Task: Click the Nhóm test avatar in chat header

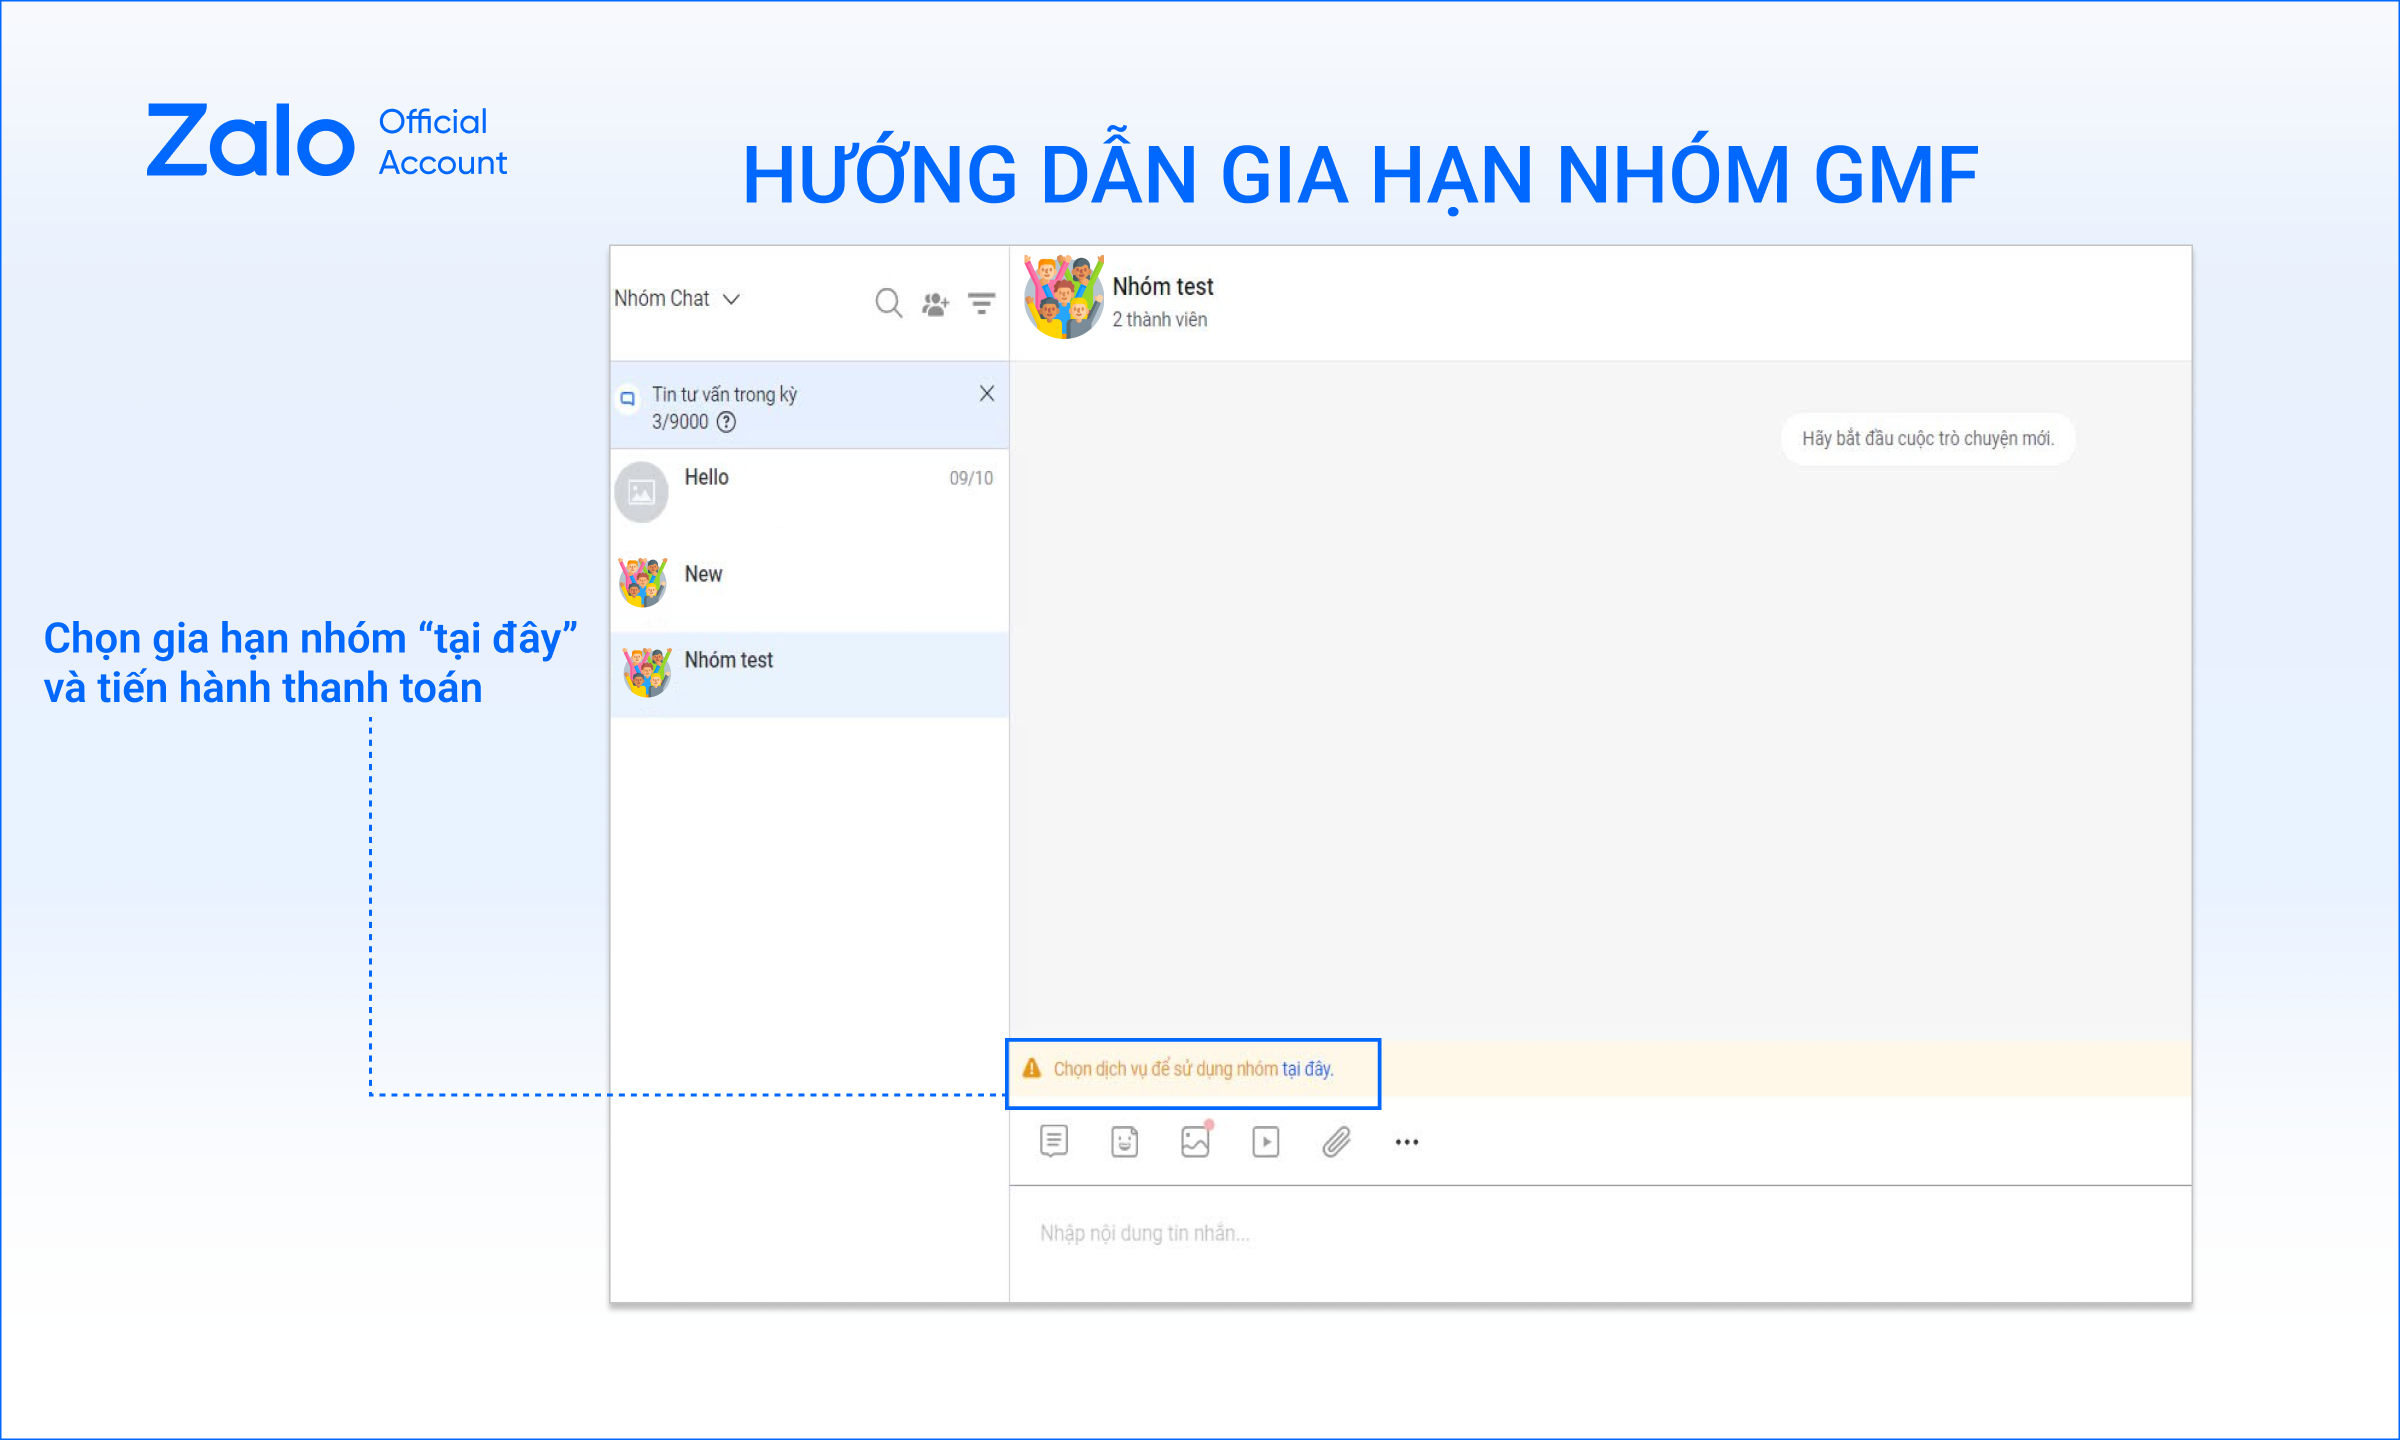Action: click(1063, 298)
